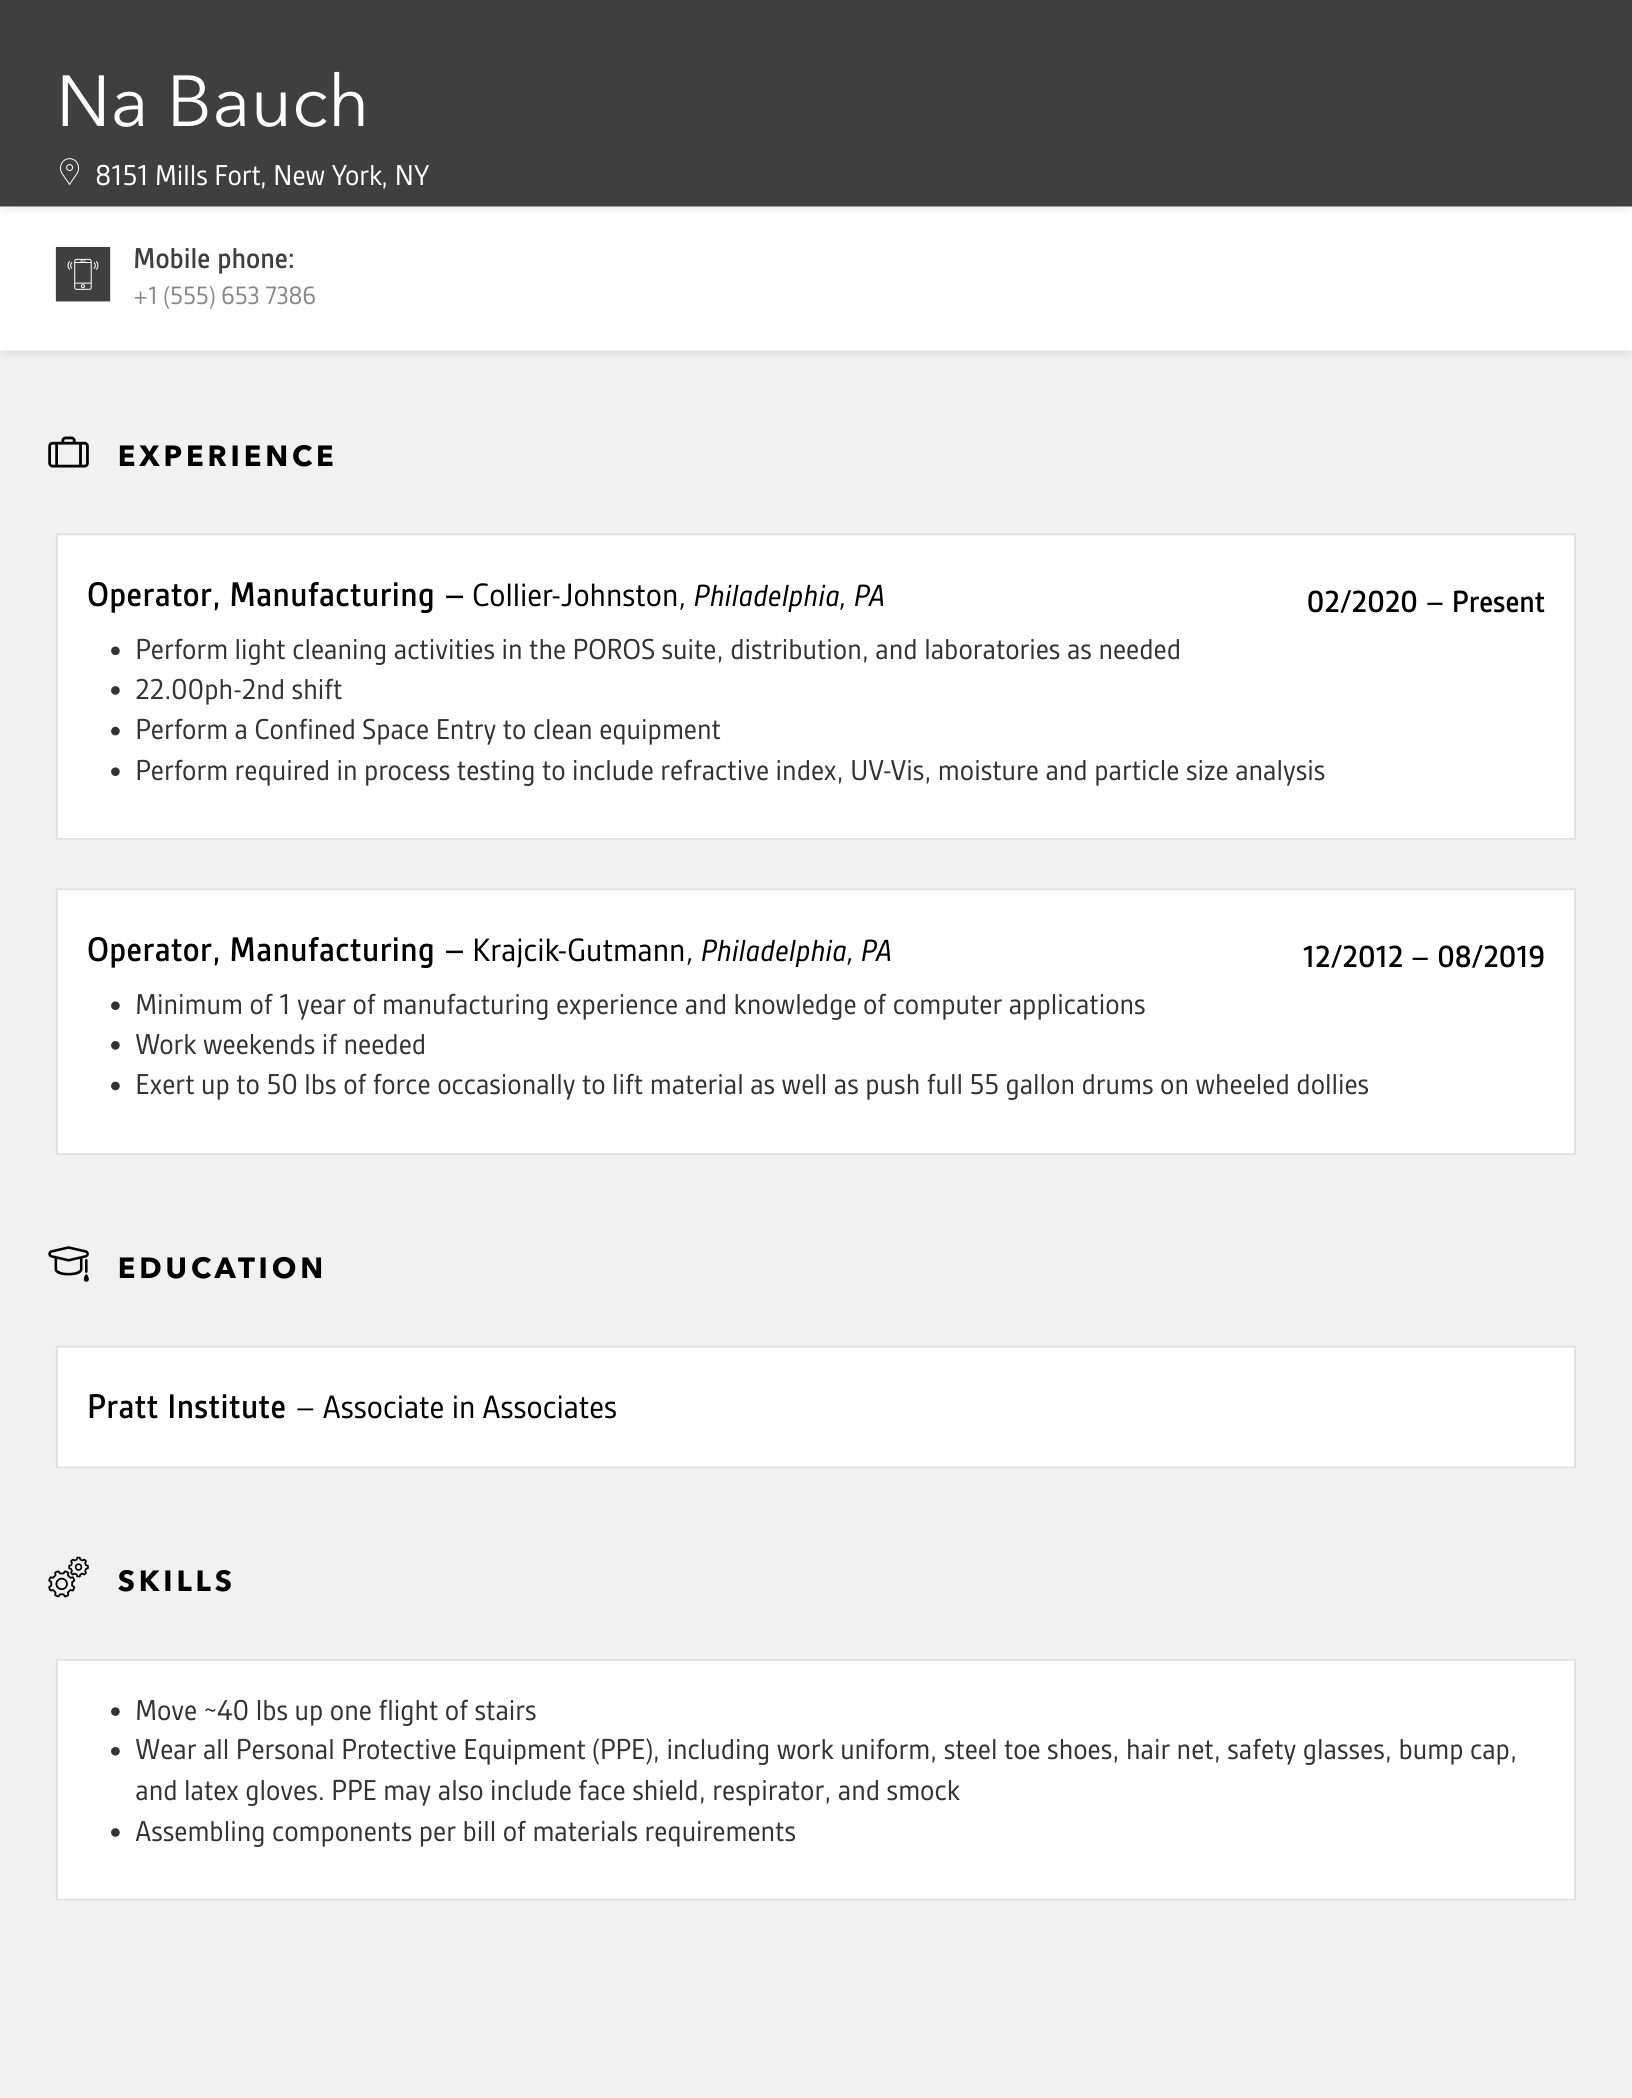
Task: Click Pratt Institute in the education card
Action: [x=187, y=1407]
